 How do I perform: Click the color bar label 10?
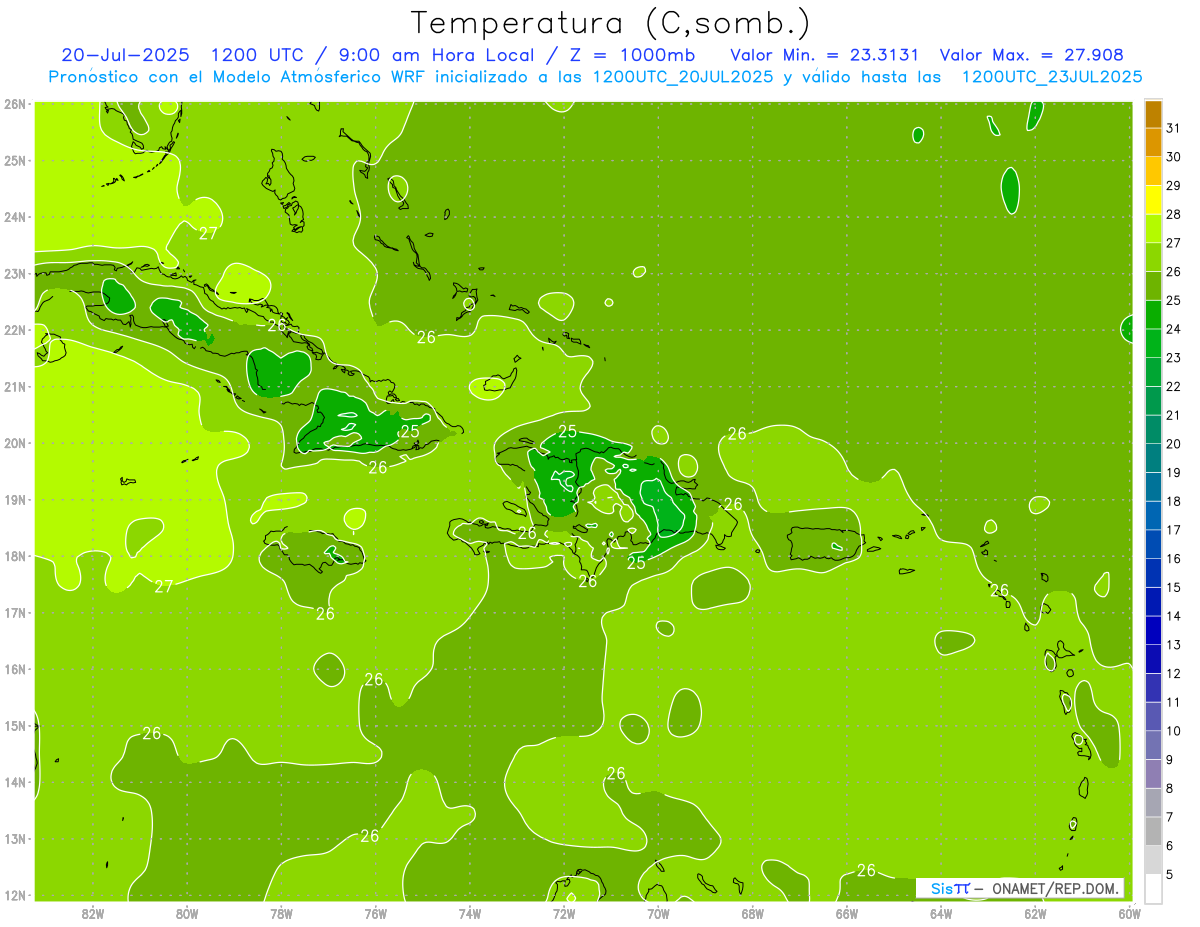[x=1174, y=731]
